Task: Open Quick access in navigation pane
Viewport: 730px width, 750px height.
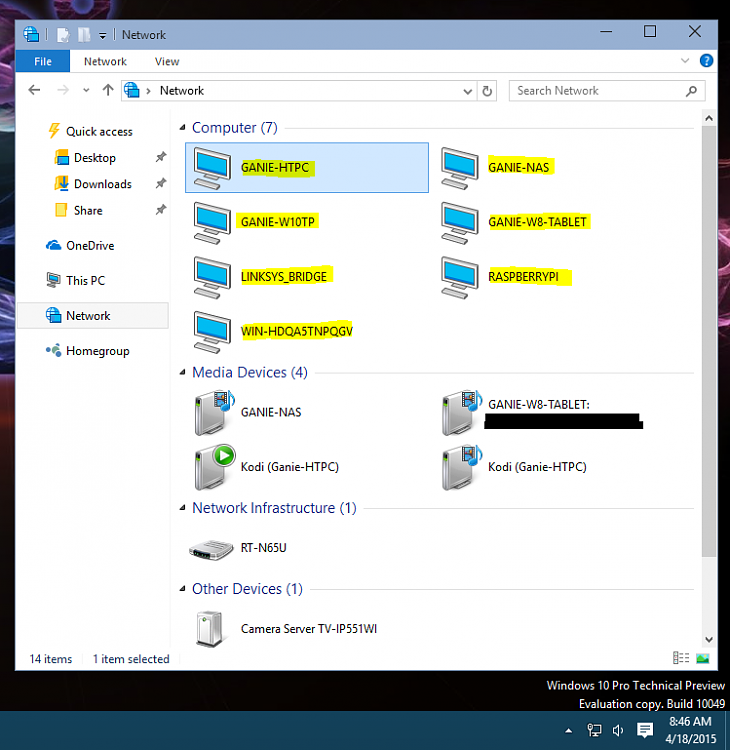Action: click(x=99, y=132)
